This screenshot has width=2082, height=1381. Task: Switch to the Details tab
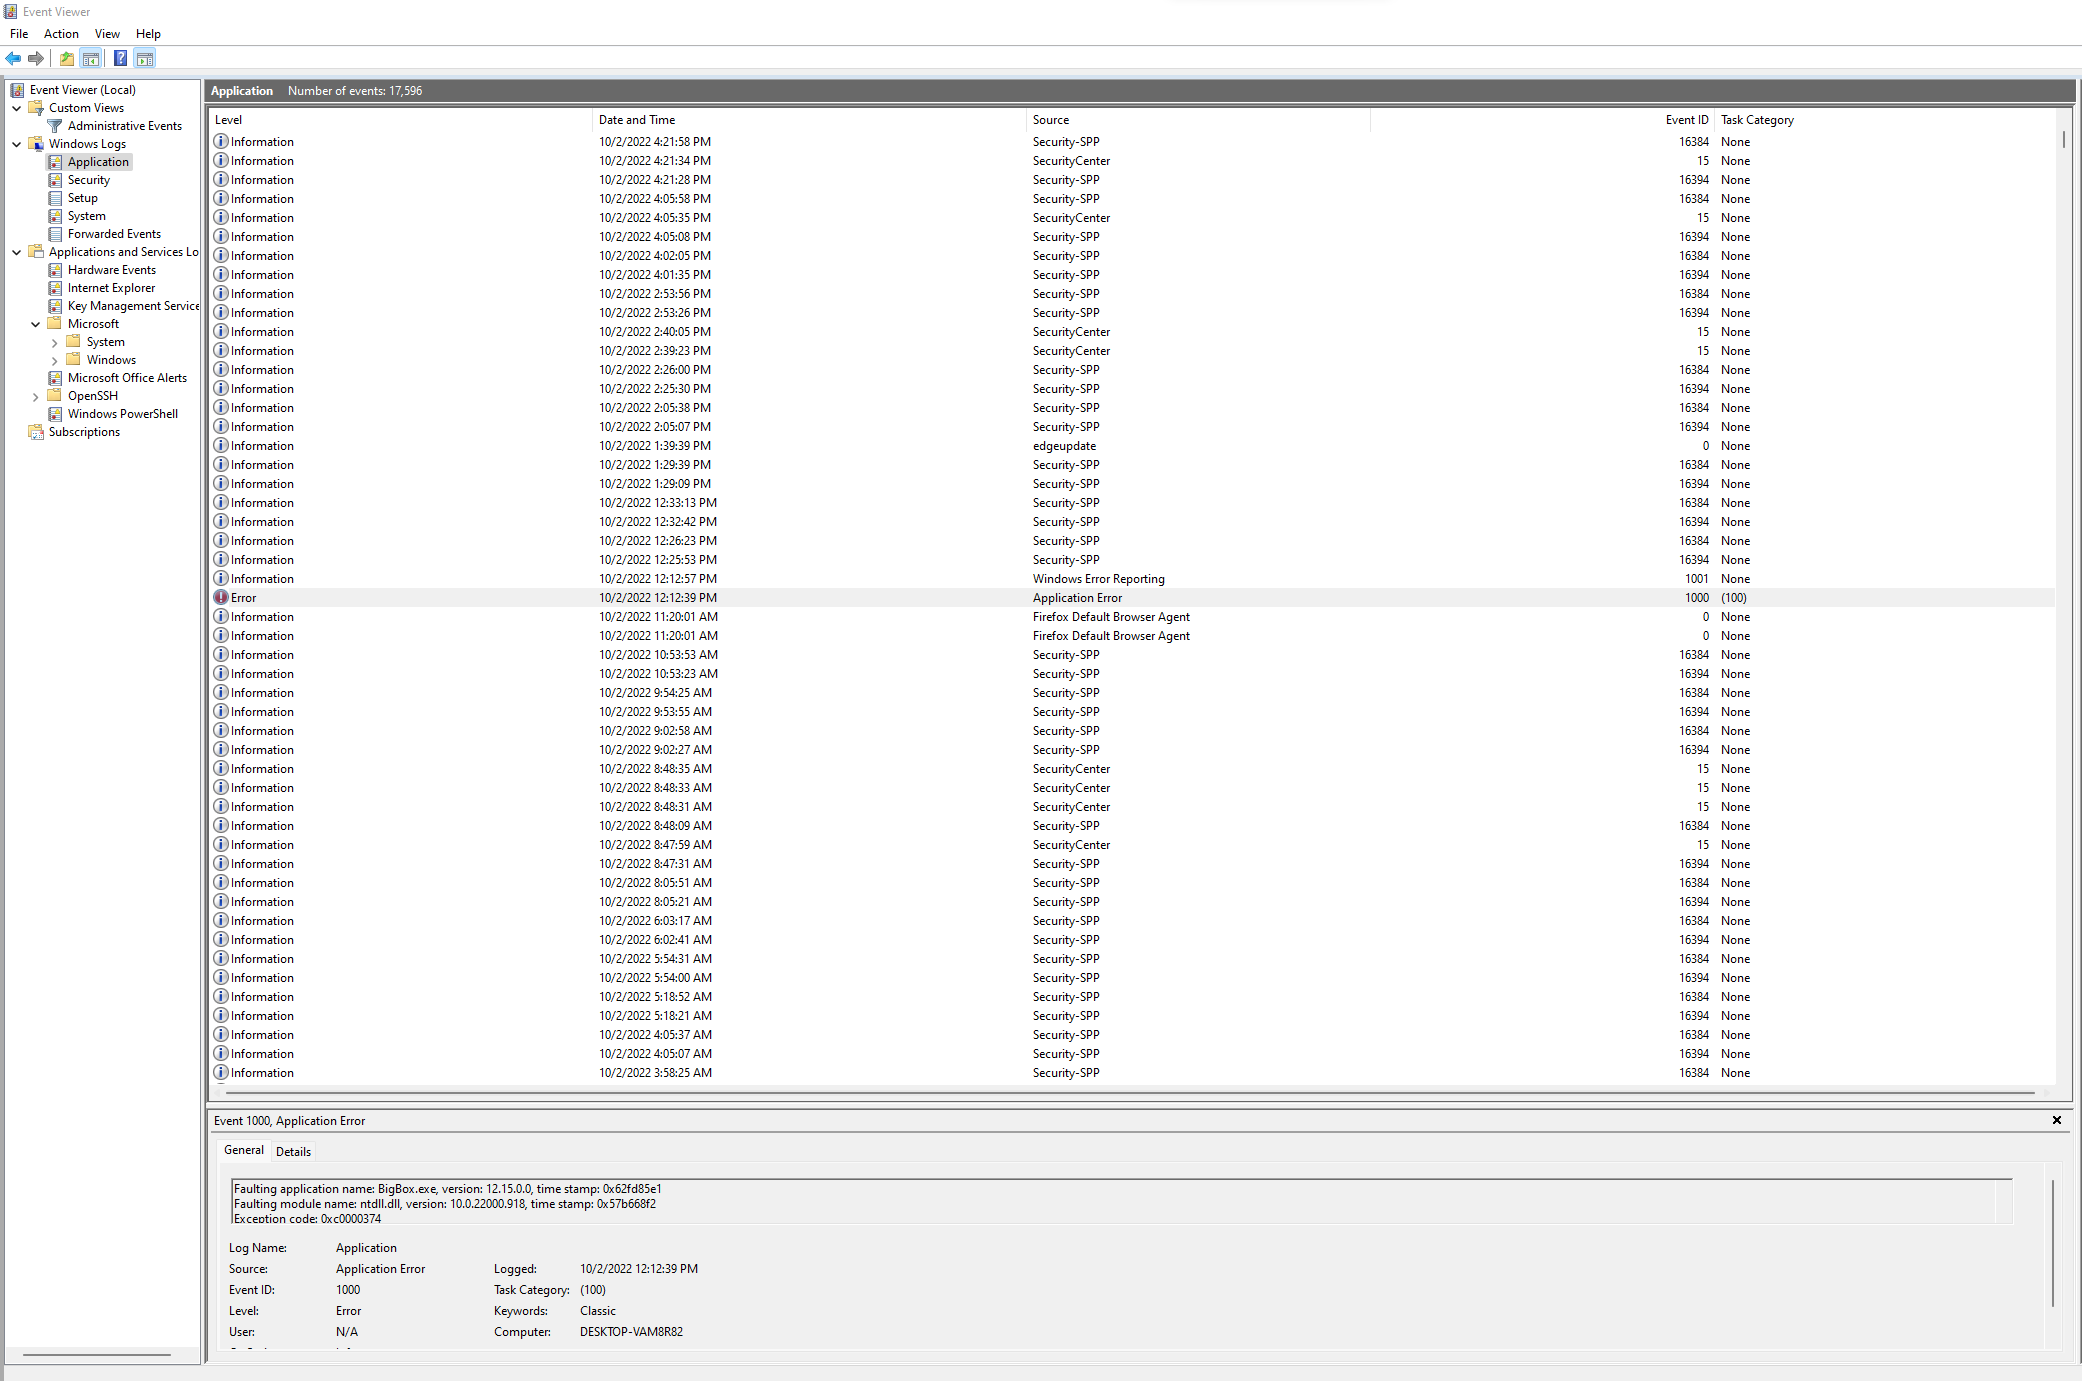coord(293,1151)
